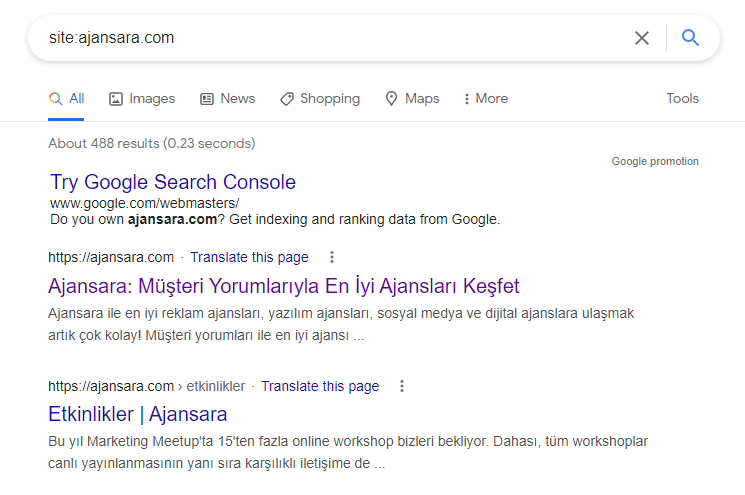Viewport: 745px width, 495px height.
Task: Click the snippet starting 'Ajansara ile en iyi reklam'
Action: click(x=341, y=324)
